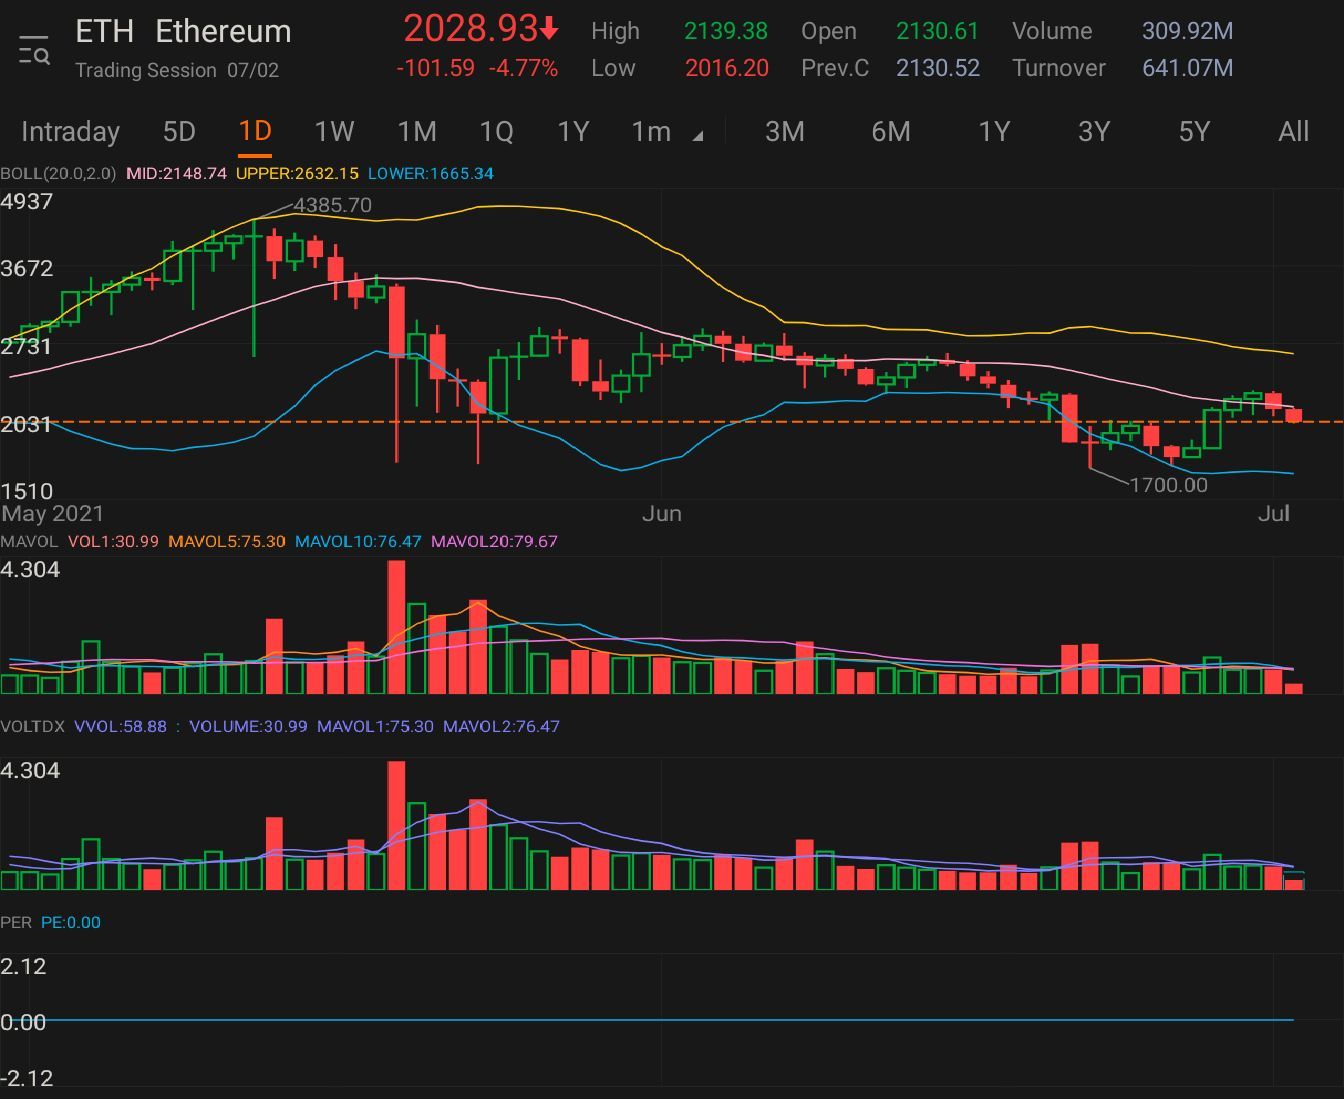Click the VOLUME:30.99 value in VOLTDX
This screenshot has height=1099, width=1344.
248,726
